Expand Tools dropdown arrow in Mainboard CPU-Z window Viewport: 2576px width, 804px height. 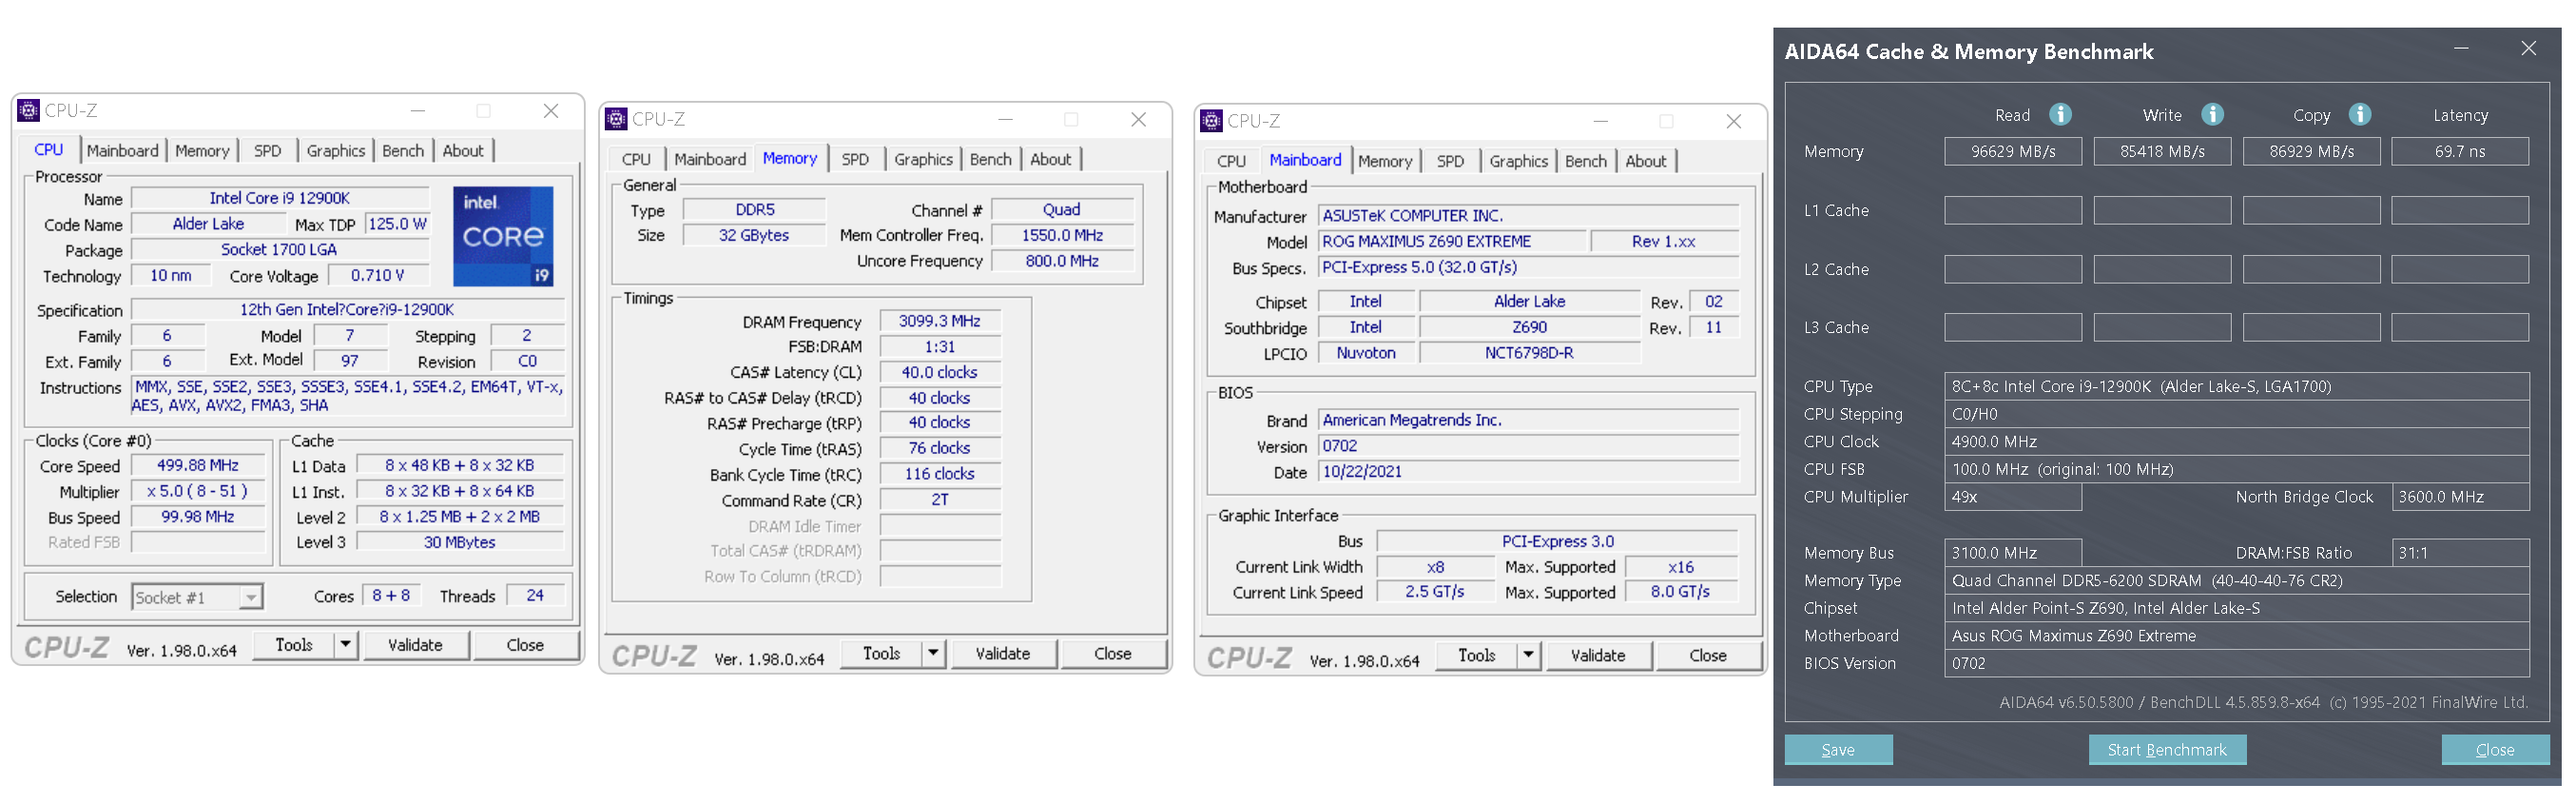coord(1527,655)
